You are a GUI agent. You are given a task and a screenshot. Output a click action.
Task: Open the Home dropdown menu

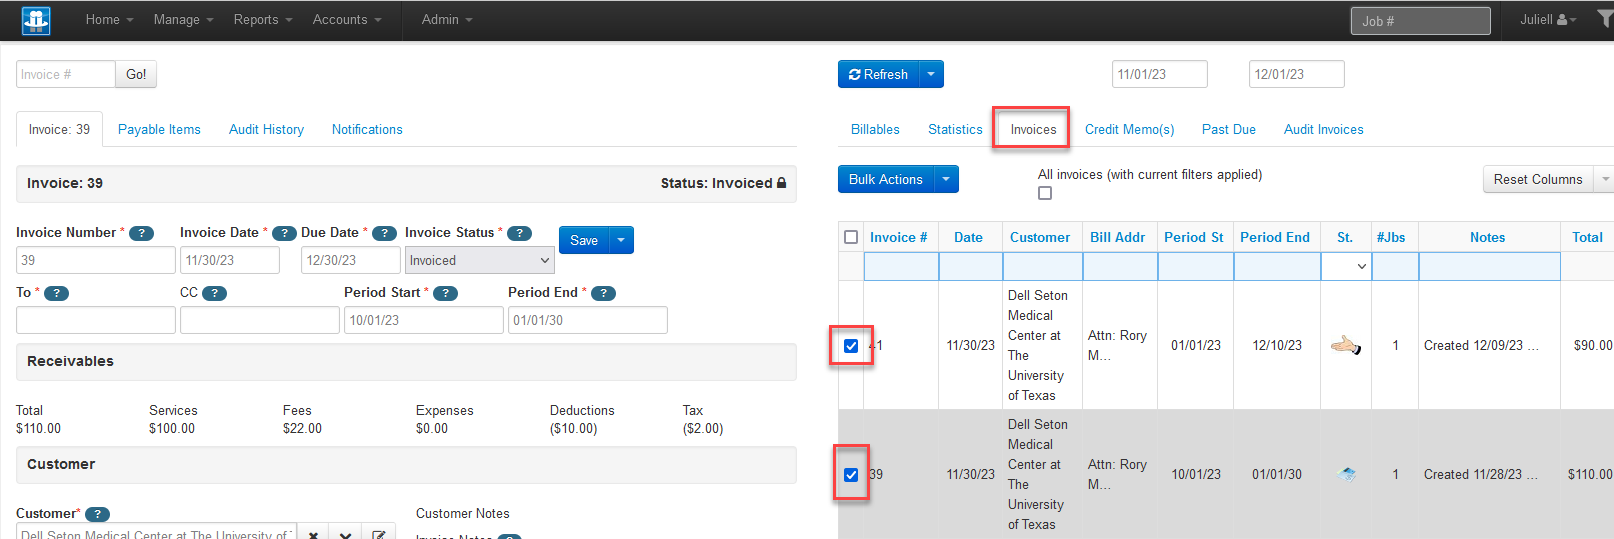(109, 20)
